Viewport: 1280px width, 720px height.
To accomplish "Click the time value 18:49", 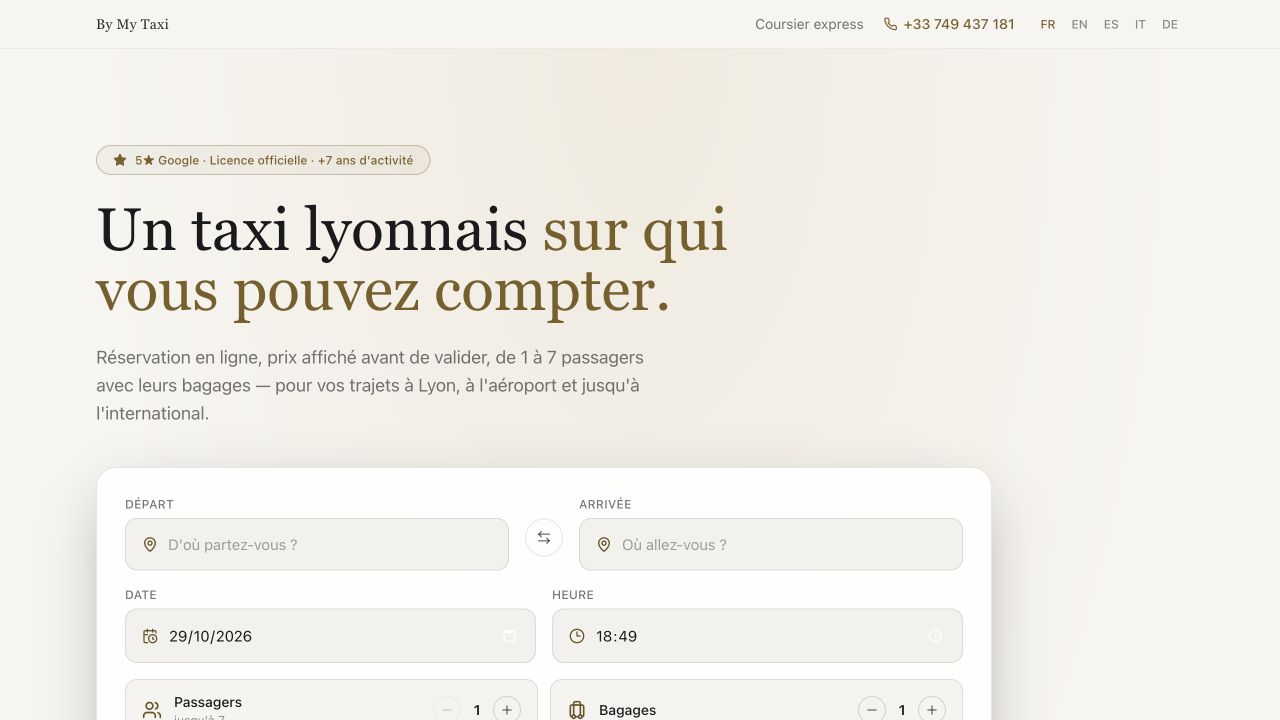I will click(616, 636).
